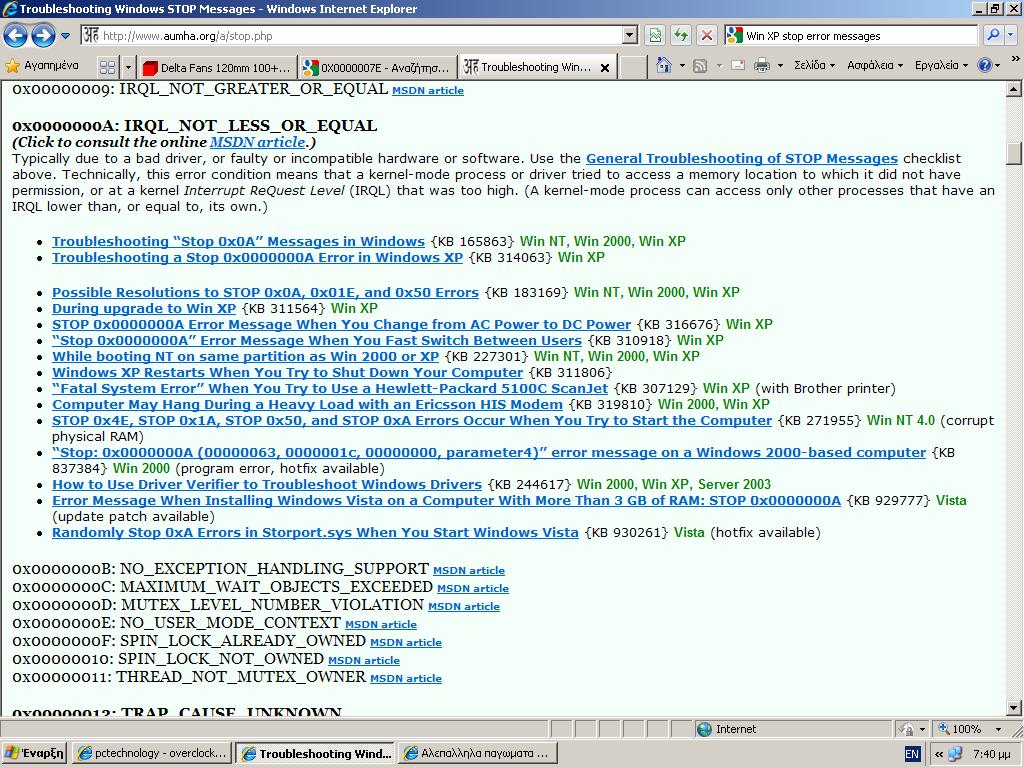Open Windows XP Restarts When You Shut Down link
Image resolution: width=1024 pixels, height=768 pixels.
[x=287, y=372]
